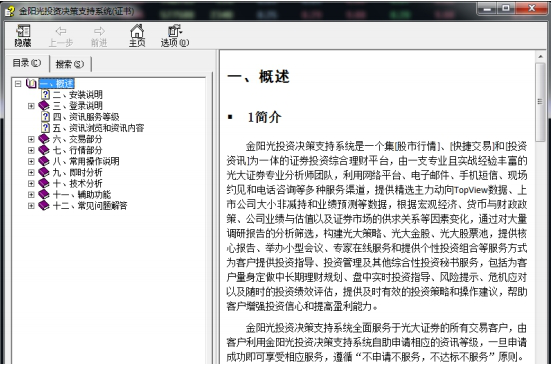This screenshot has width=551, height=378.
Task: Click the purple book icon for 七、行情部分
Action: click(x=44, y=150)
